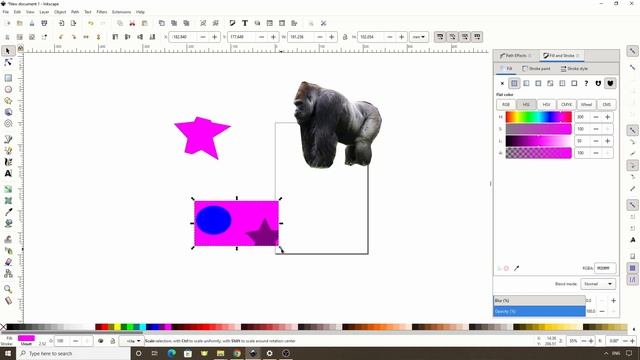Screen dimensions: 640x360
Task: Choose Linear gradient paint option
Action: pos(526,83)
